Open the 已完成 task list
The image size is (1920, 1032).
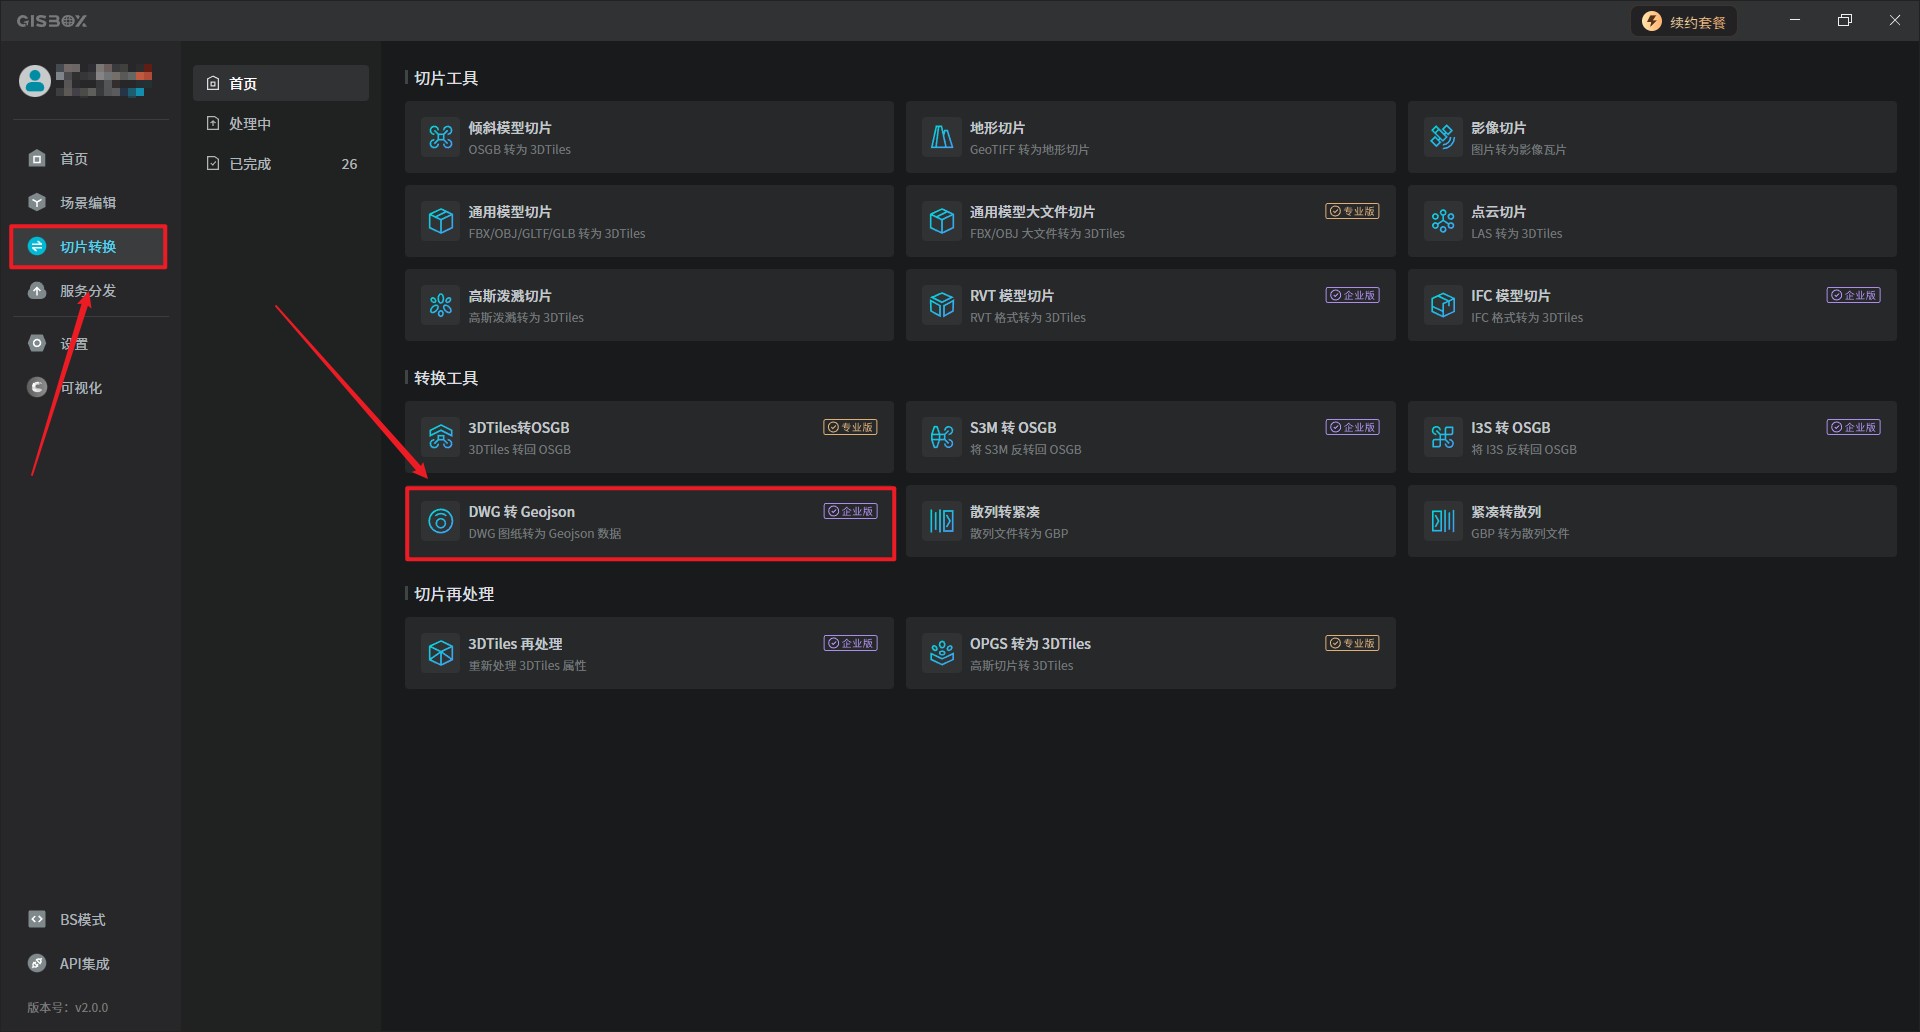(x=250, y=164)
